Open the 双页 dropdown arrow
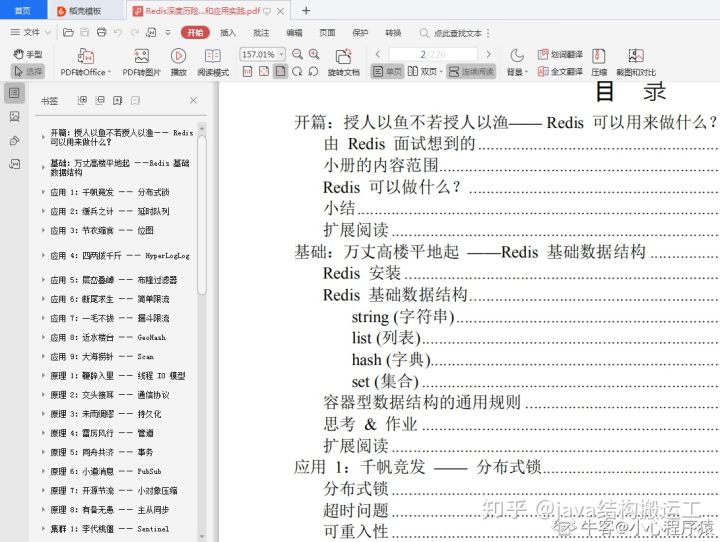Screen dimensions: 720x542 click(441, 72)
